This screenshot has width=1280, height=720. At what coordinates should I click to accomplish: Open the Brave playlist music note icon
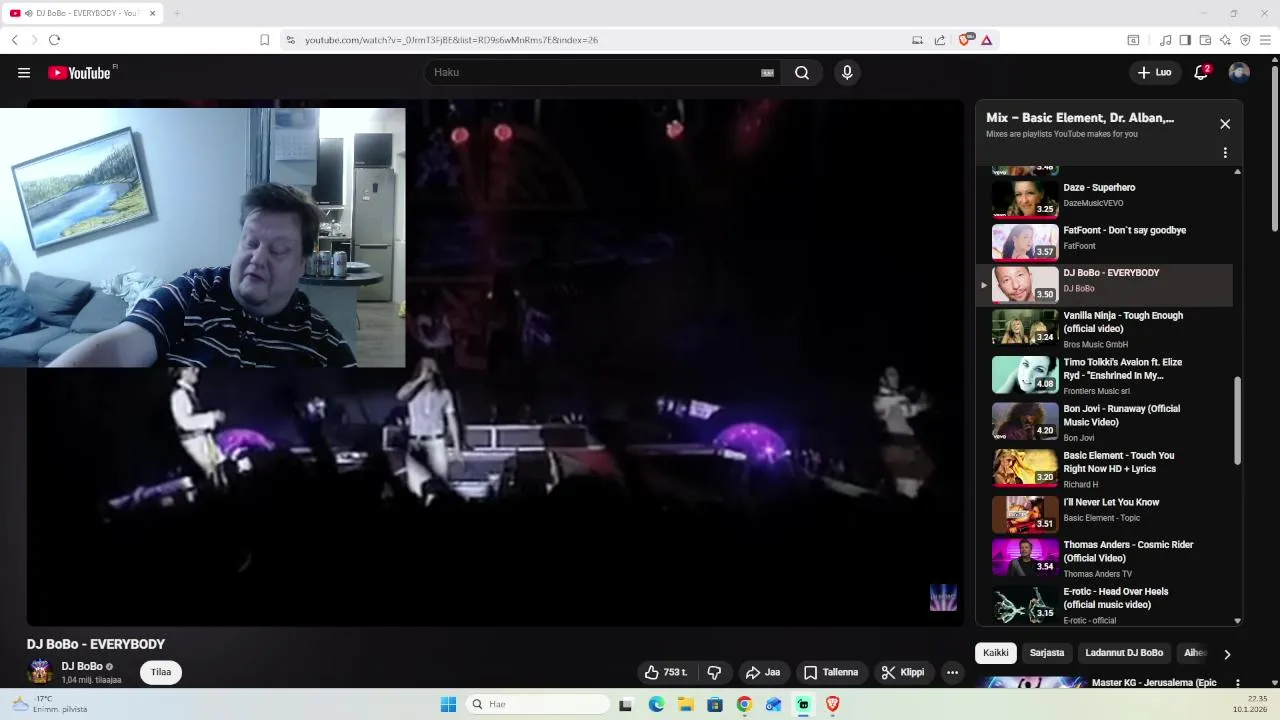coord(1165,40)
